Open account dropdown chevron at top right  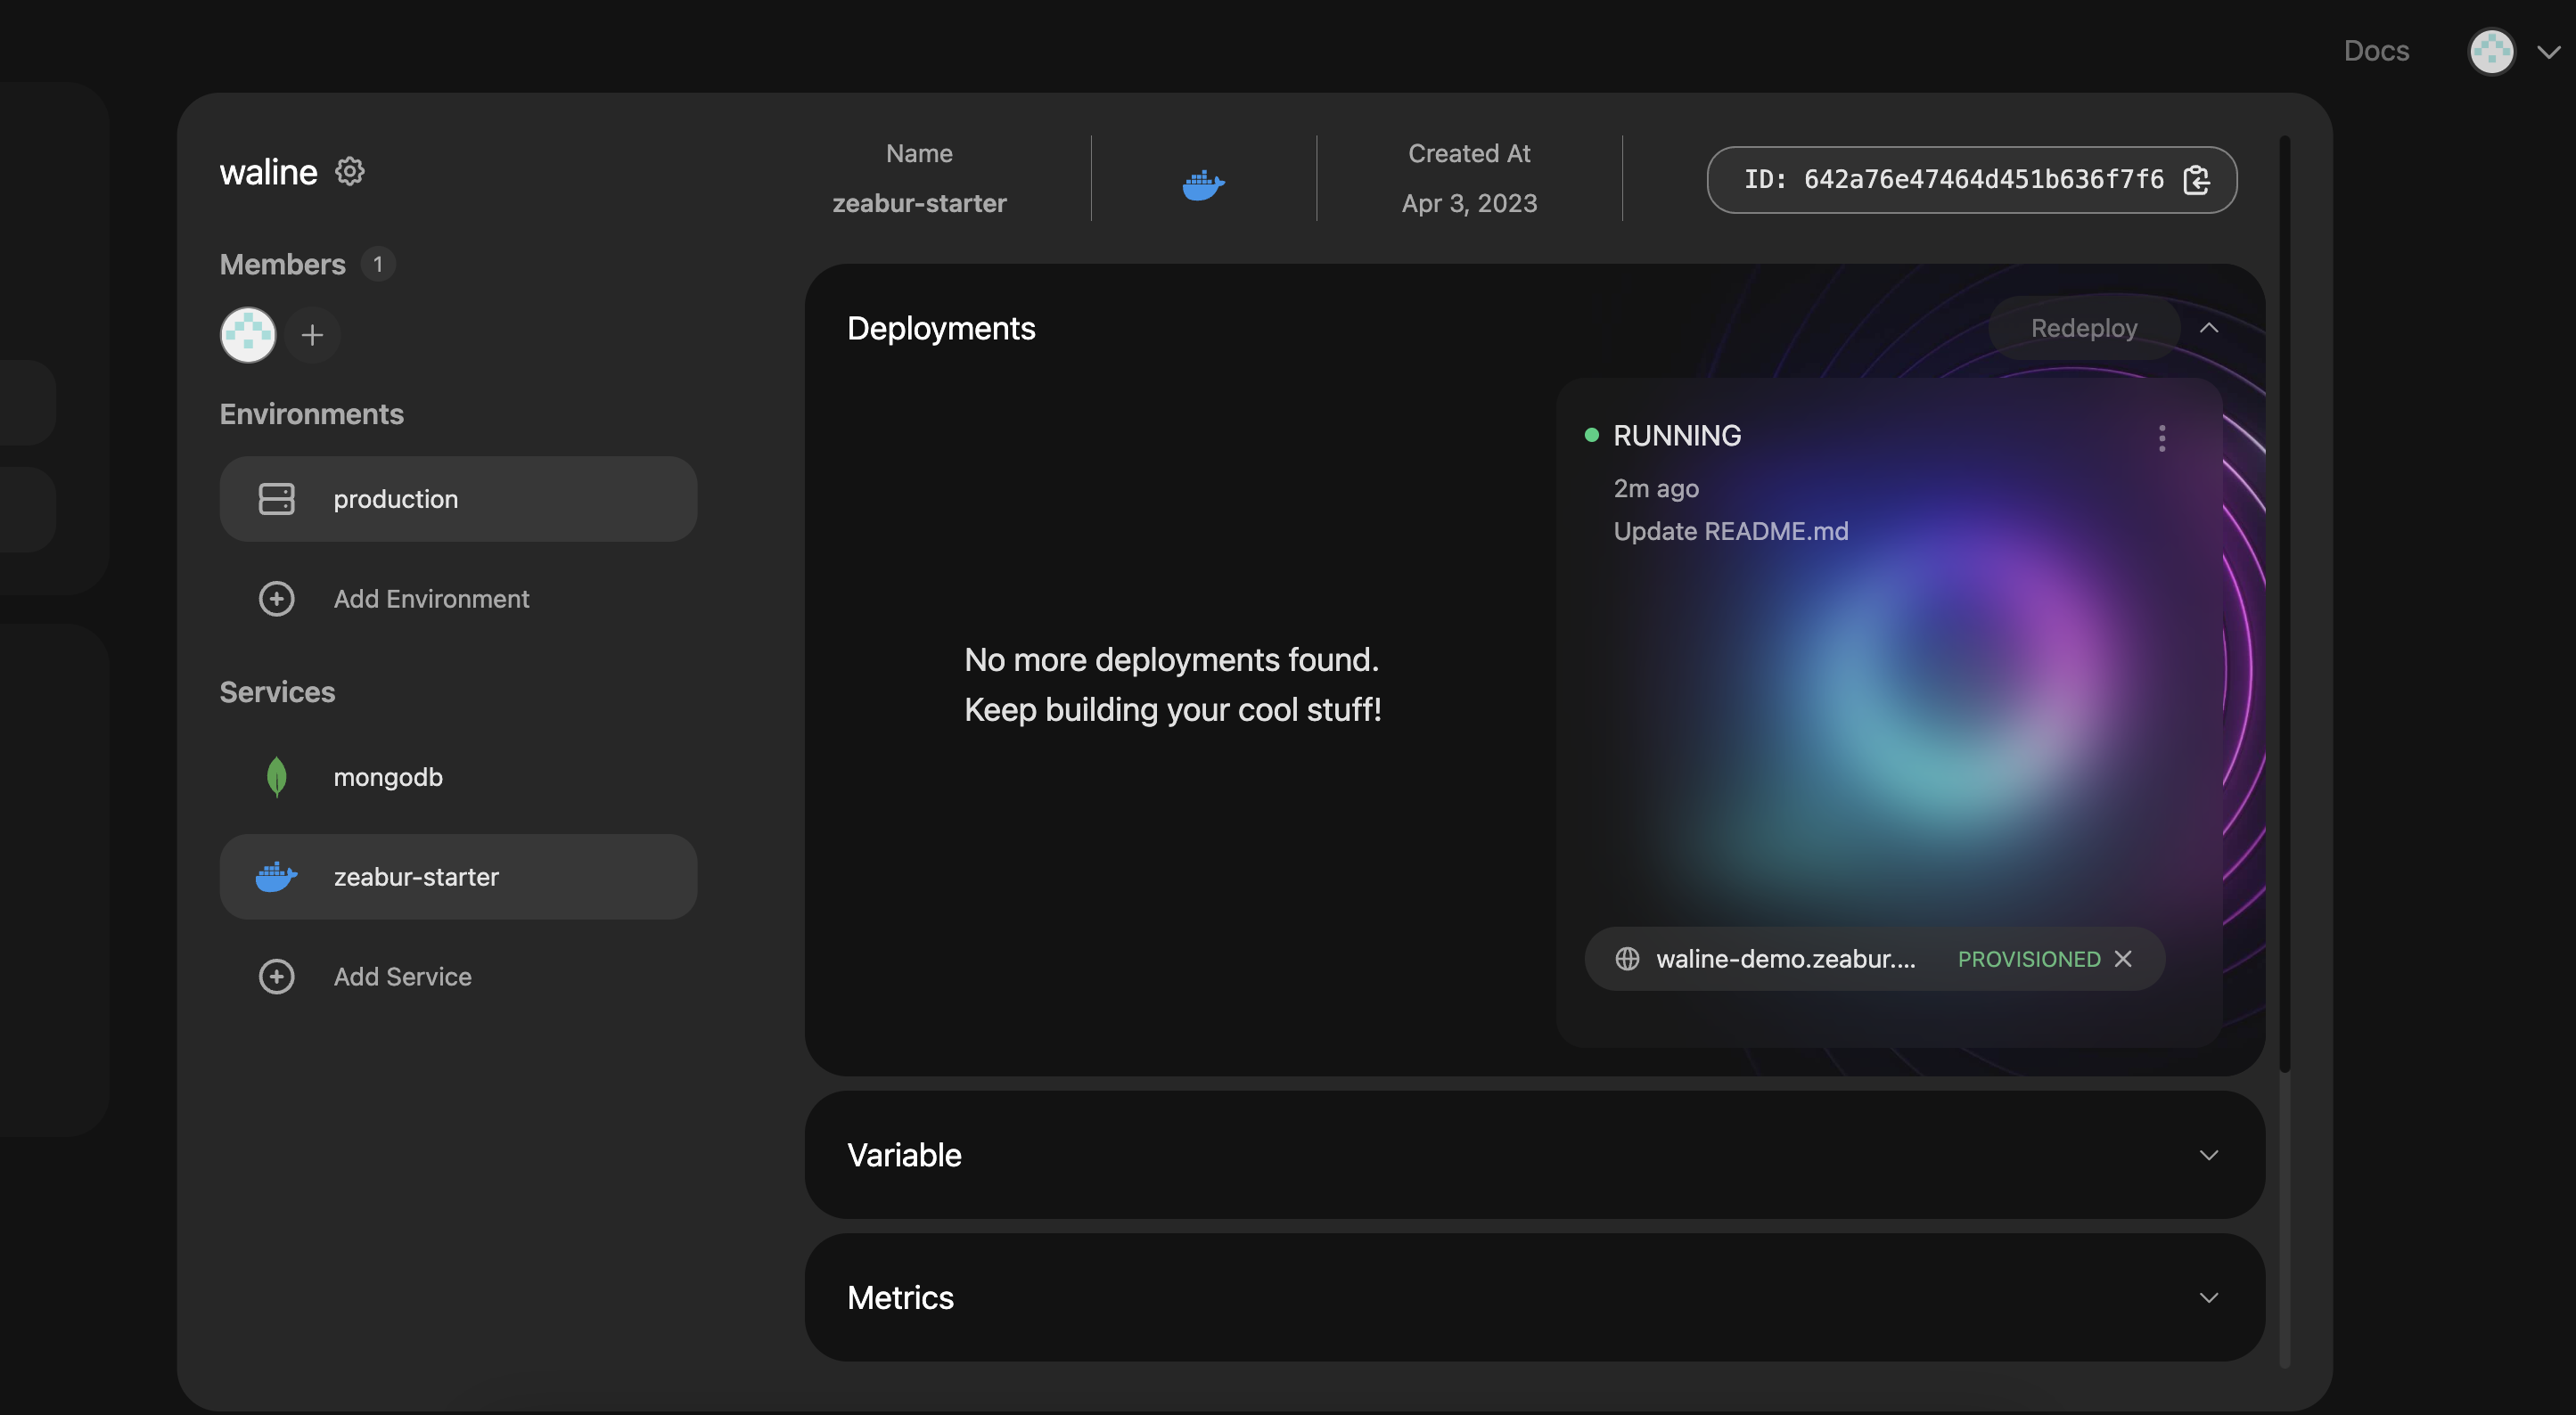point(2549,52)
